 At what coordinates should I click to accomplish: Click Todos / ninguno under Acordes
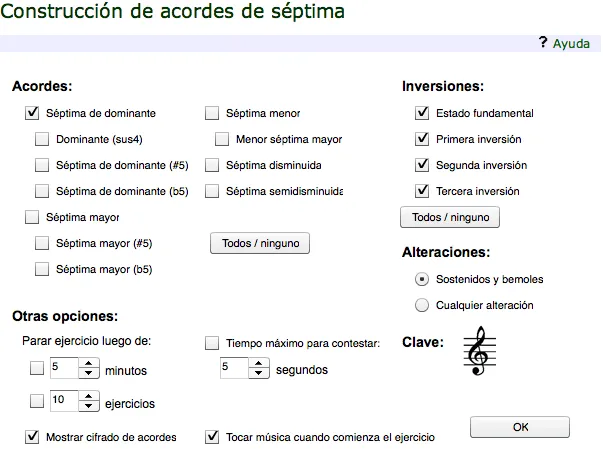(x=260, y=243)
